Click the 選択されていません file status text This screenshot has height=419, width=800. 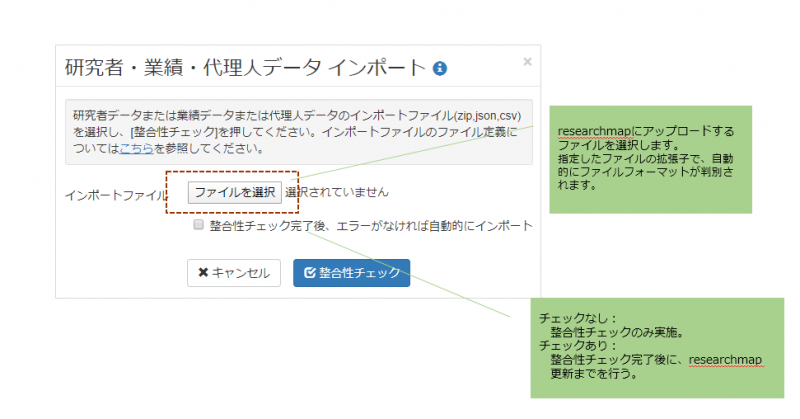click(x=337, y=192)
